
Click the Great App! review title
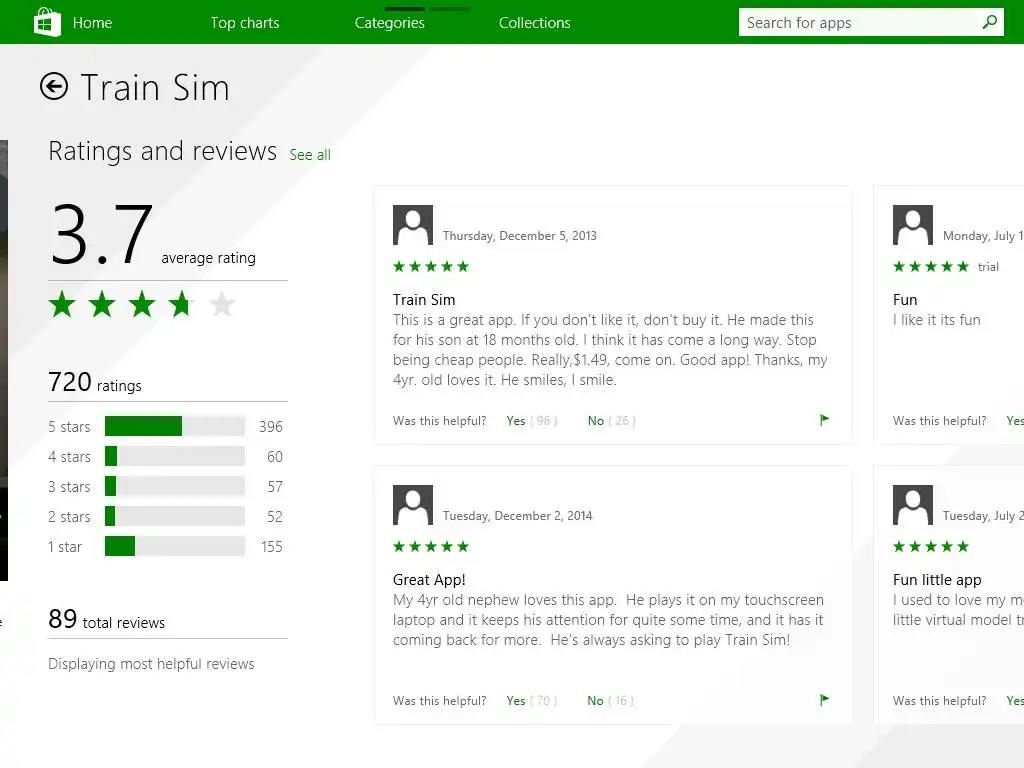[429, 580]
